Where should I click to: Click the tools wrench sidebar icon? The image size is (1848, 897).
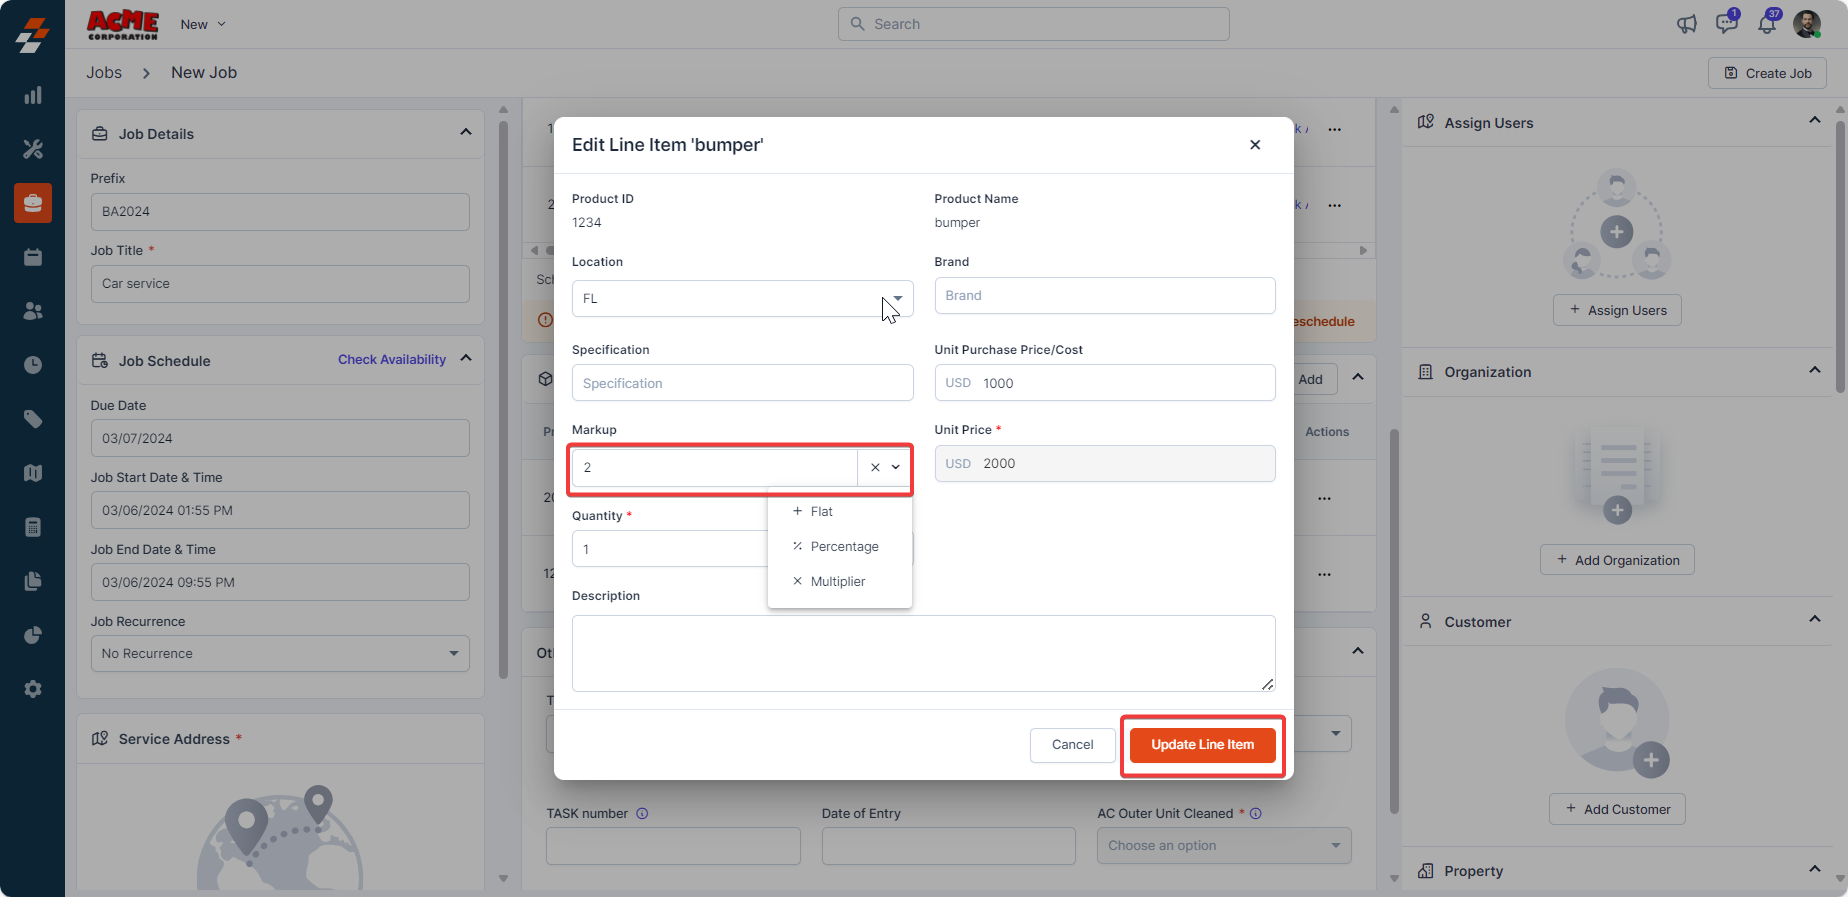[x=33, y=149]
